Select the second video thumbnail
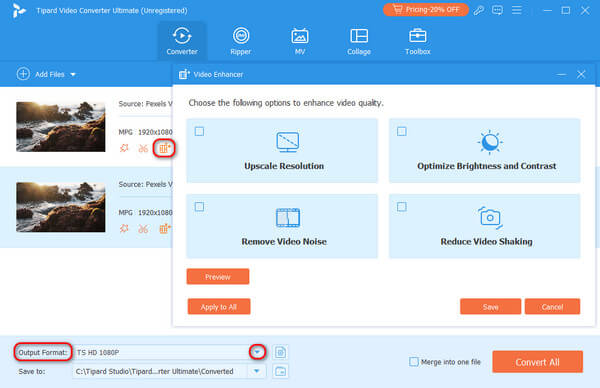Screen dimensions: 600x388 click(x=60, y=207)
